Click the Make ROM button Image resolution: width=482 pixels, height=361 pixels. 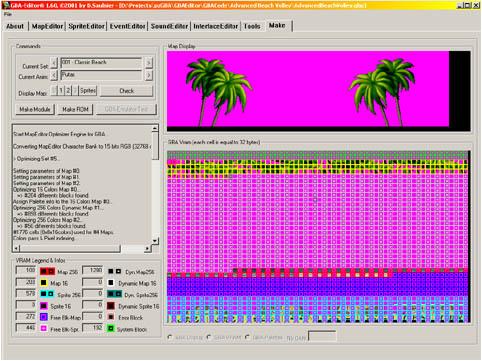[75, 109]
